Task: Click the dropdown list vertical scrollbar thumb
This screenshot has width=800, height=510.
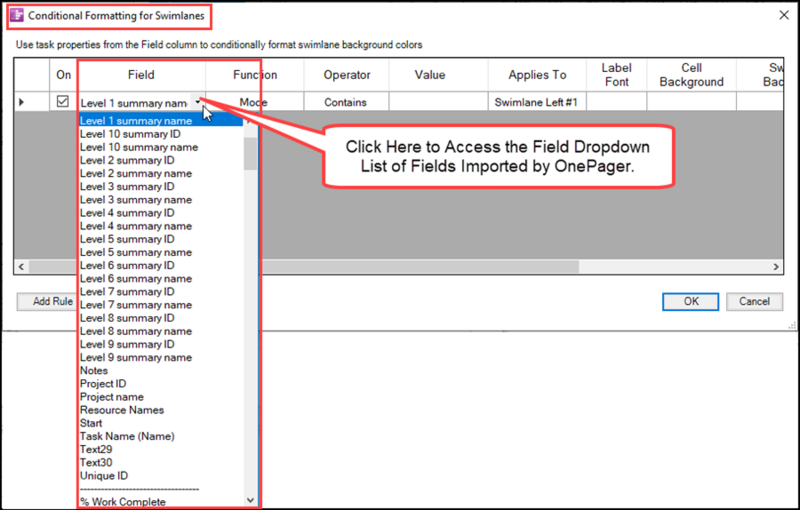Action: tap(251, 154)
